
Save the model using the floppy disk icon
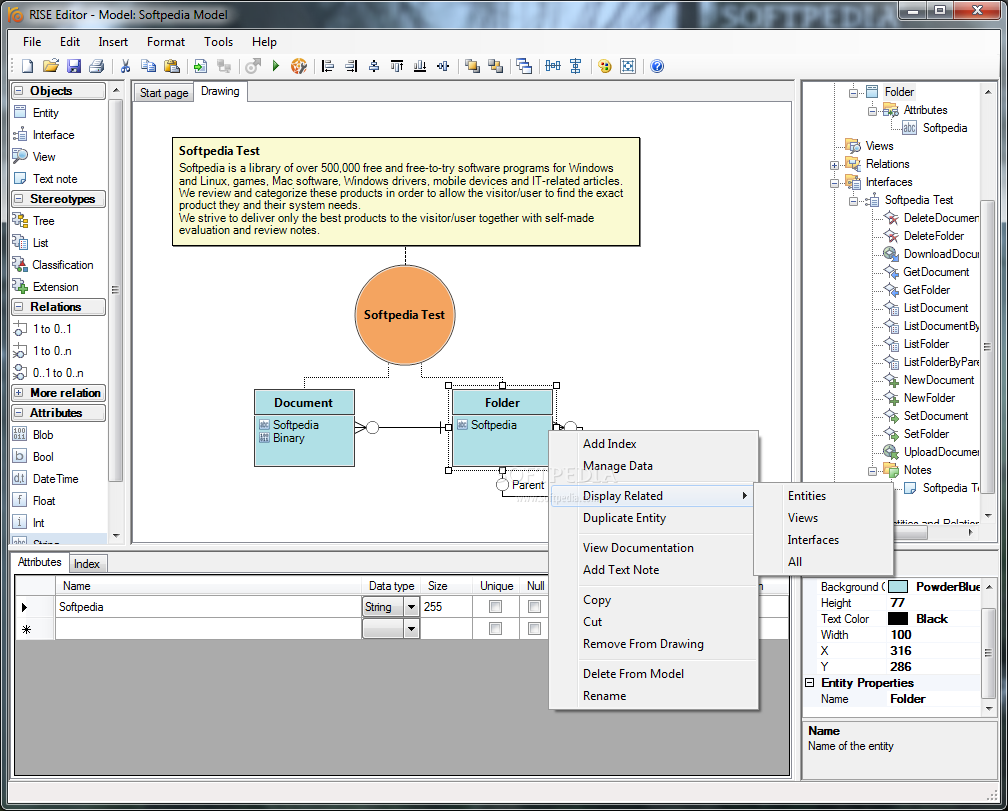tap(74, 66)
